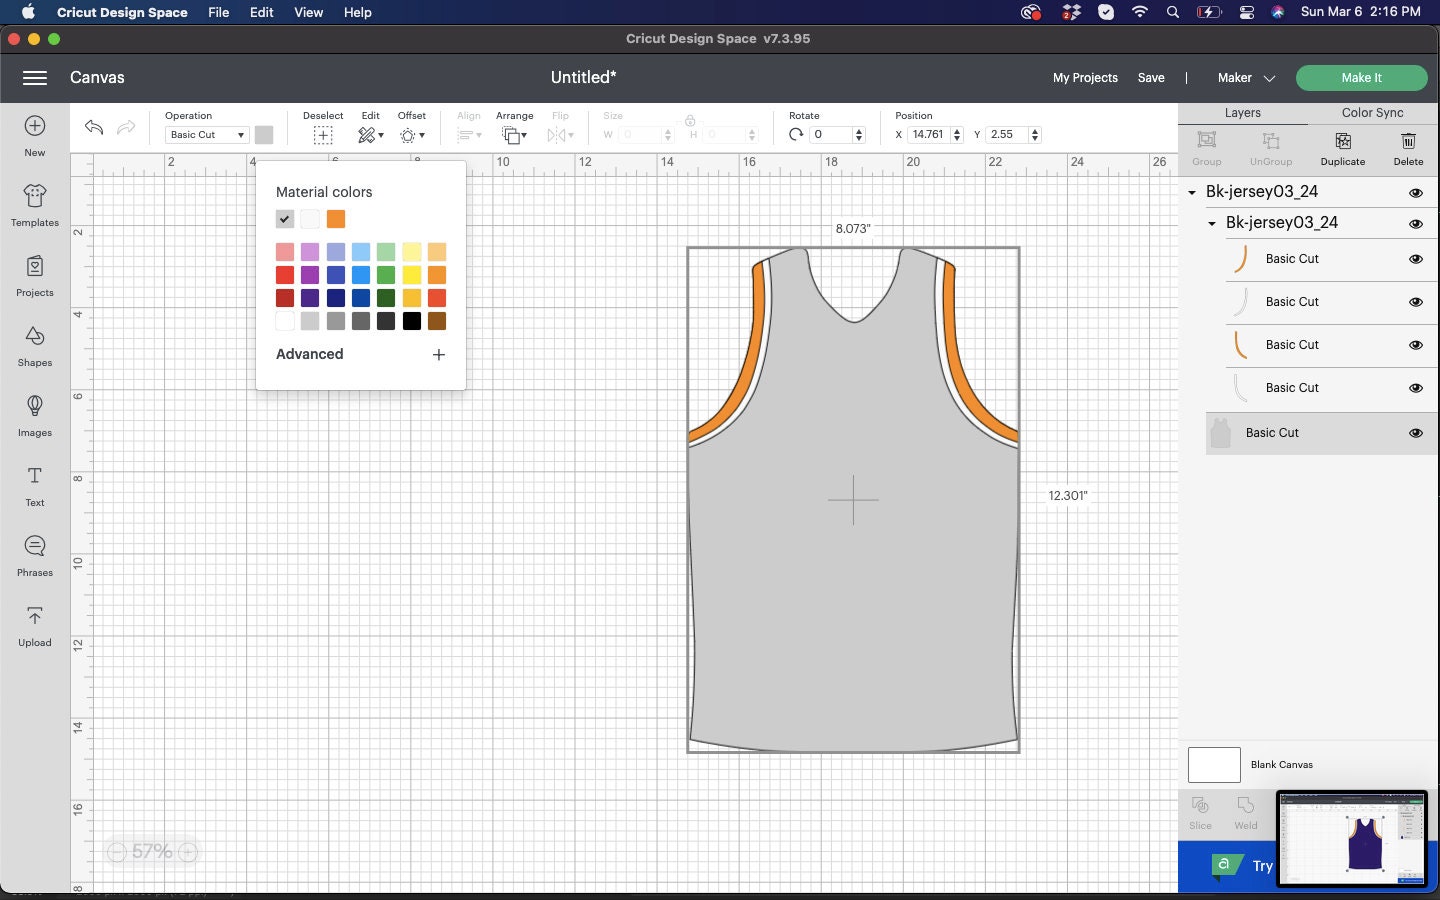This screenshot has width=1440, height=900.
Task: Click the Save link in the header
Action: pos(1150,77)
